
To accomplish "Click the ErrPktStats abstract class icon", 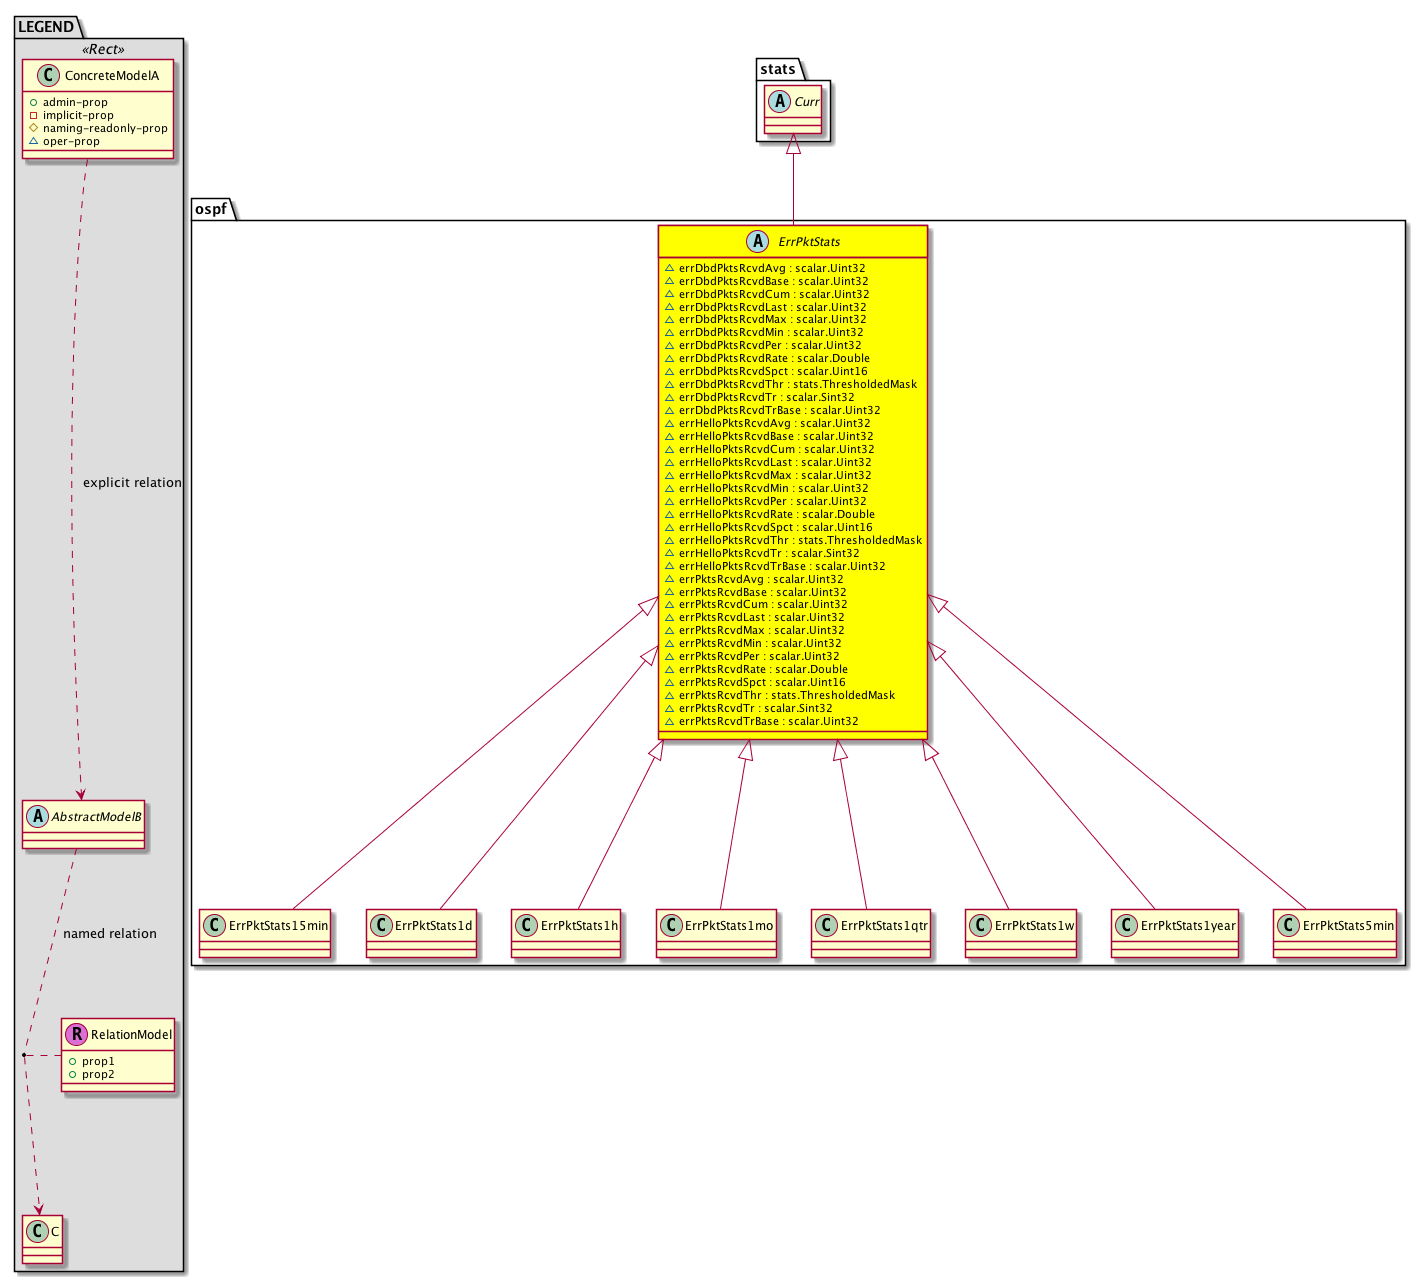I will tap(757, 242).
